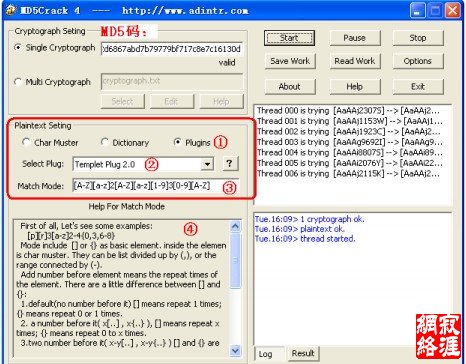Click the Single Cryptograph MD5 hash field
Screen dimensions: 466x364
coord(172,49)
